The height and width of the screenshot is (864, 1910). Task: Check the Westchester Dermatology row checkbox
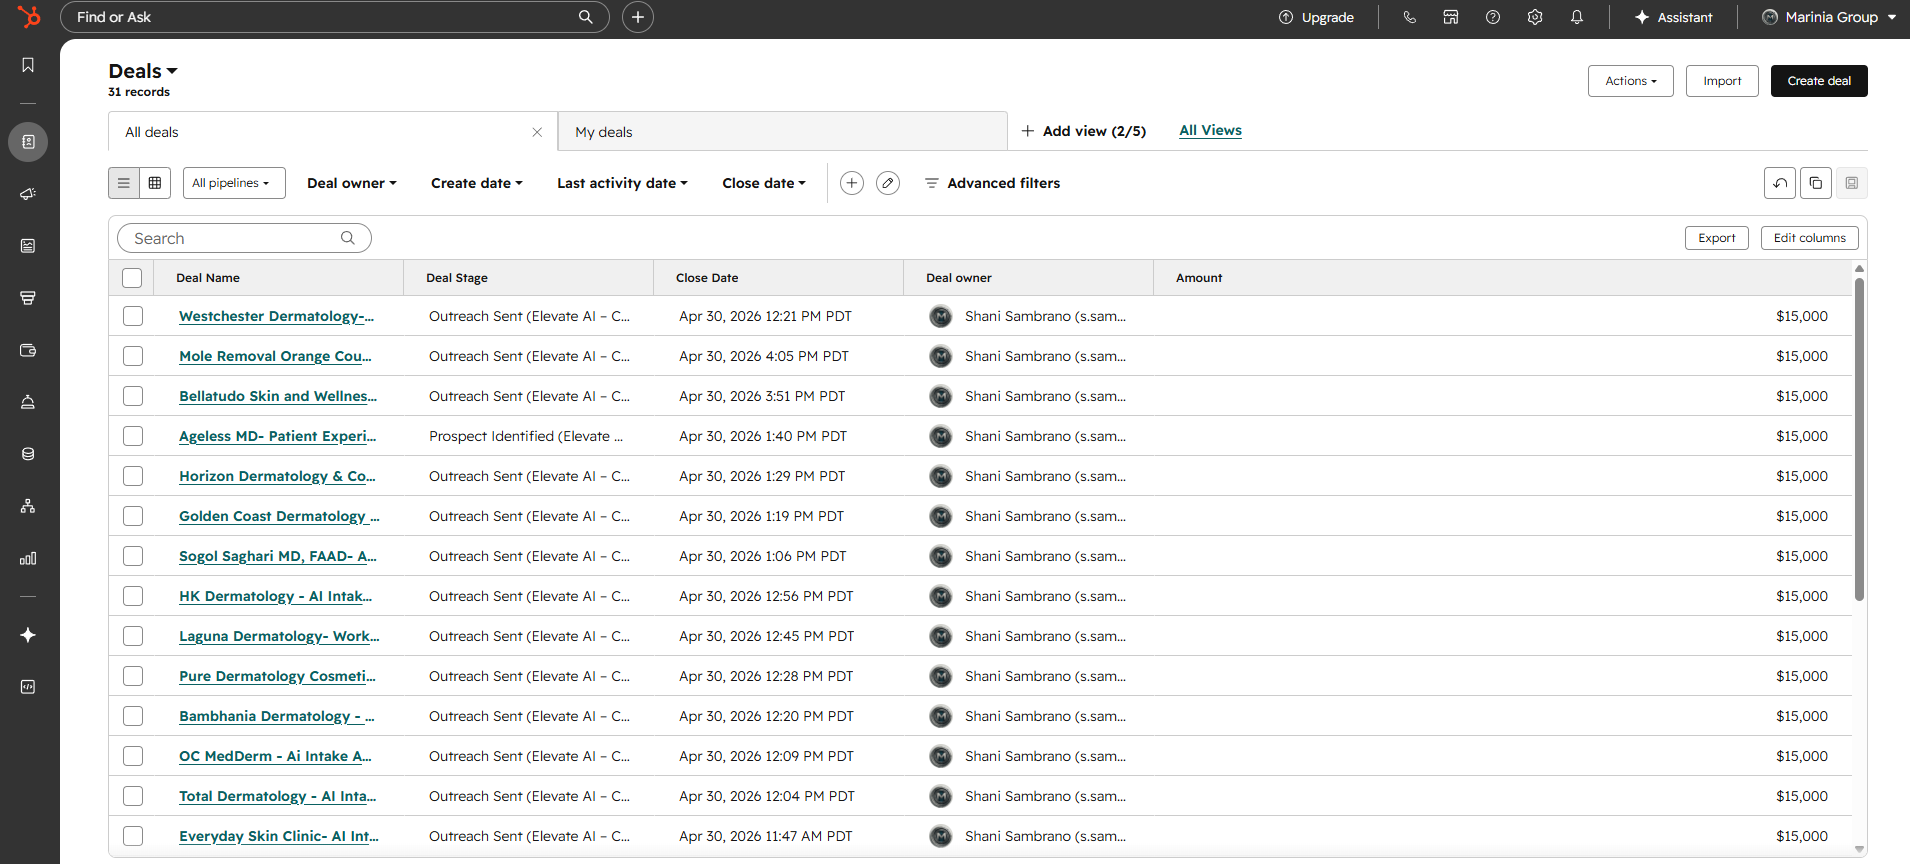[x=133, y=316]
